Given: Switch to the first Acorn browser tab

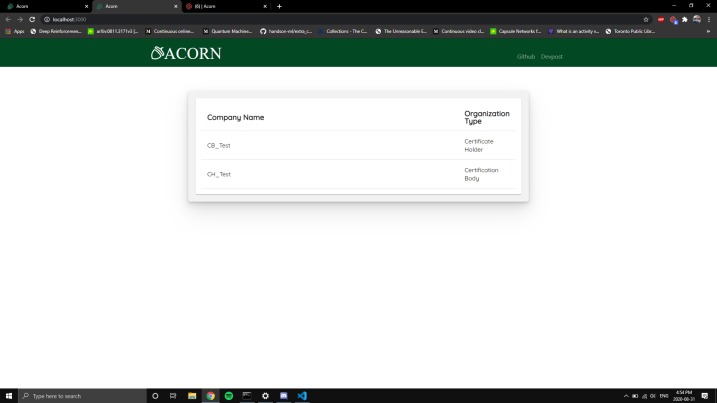Looking at the screenshot, I should click(45, 6).
